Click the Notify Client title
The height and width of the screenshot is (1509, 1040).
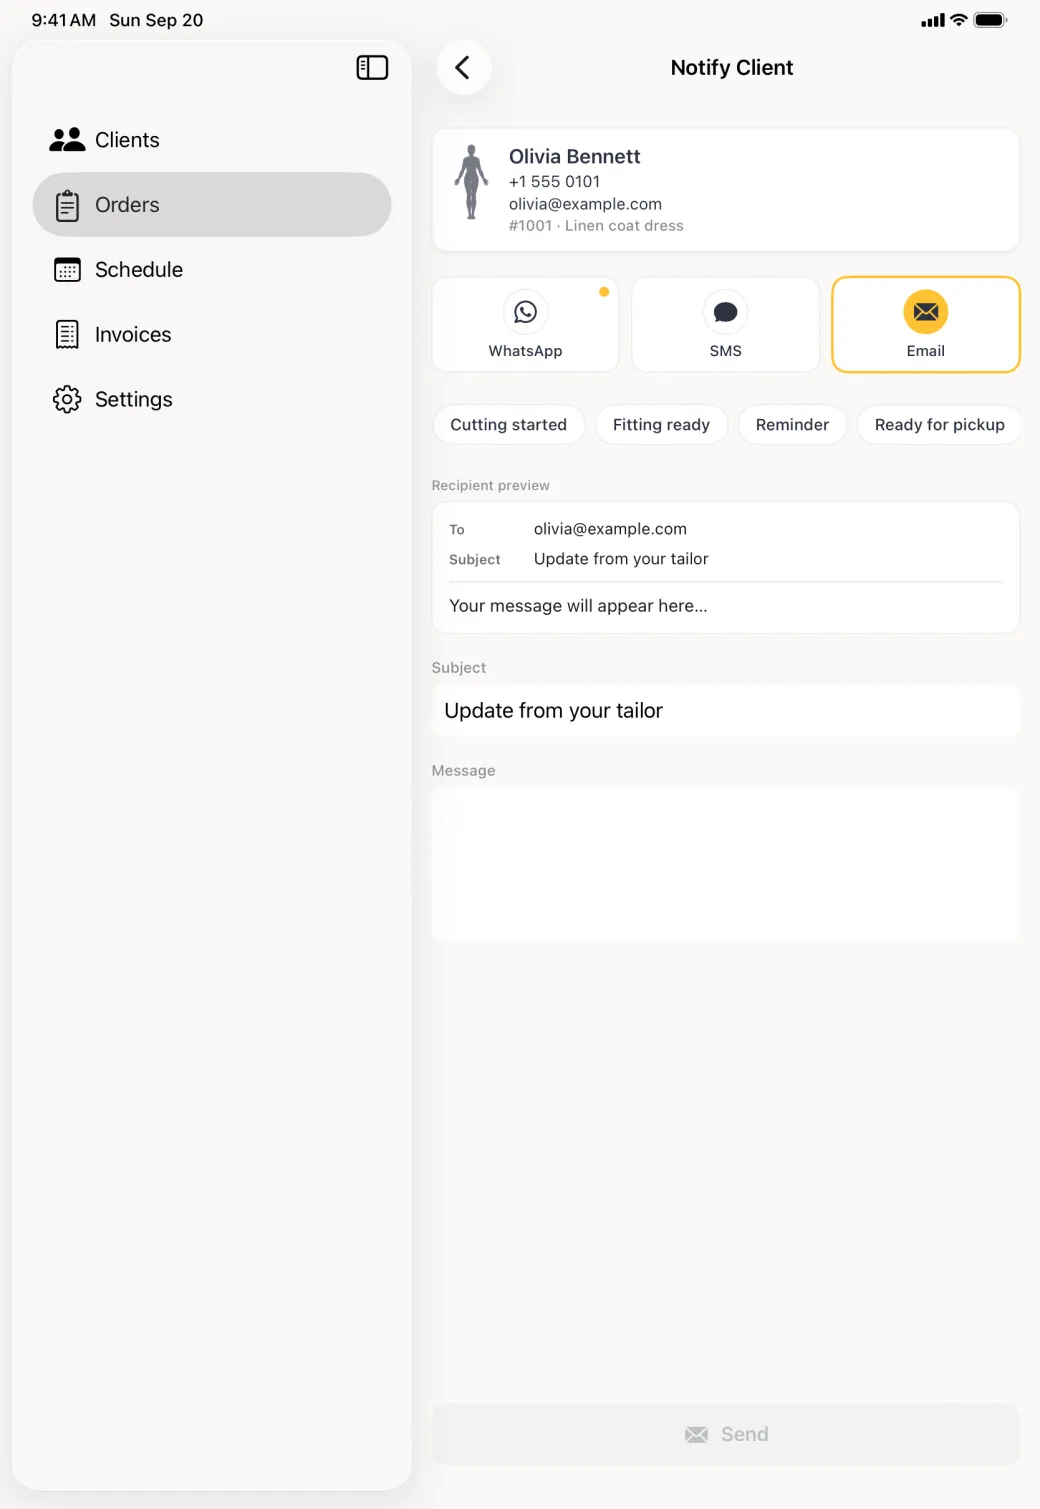[731, 68]
